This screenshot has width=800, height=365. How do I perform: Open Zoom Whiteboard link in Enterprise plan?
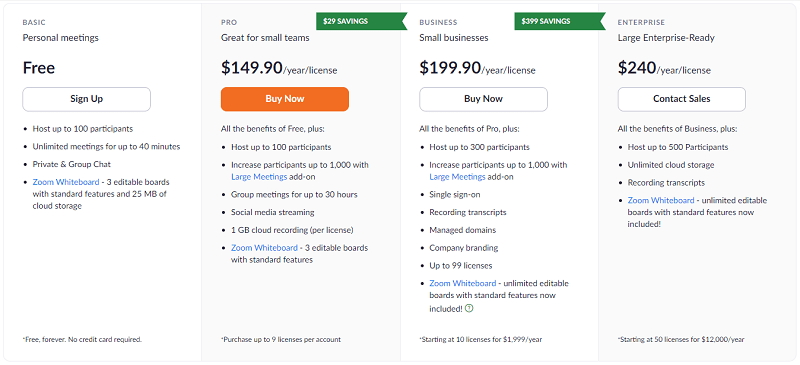click(x=661, y=201)
